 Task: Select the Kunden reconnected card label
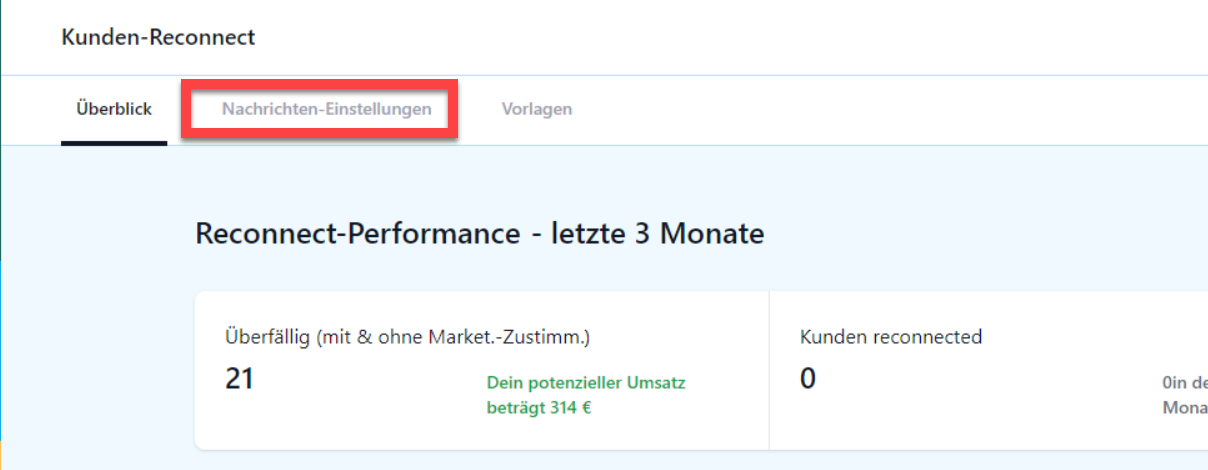(891, 337)
